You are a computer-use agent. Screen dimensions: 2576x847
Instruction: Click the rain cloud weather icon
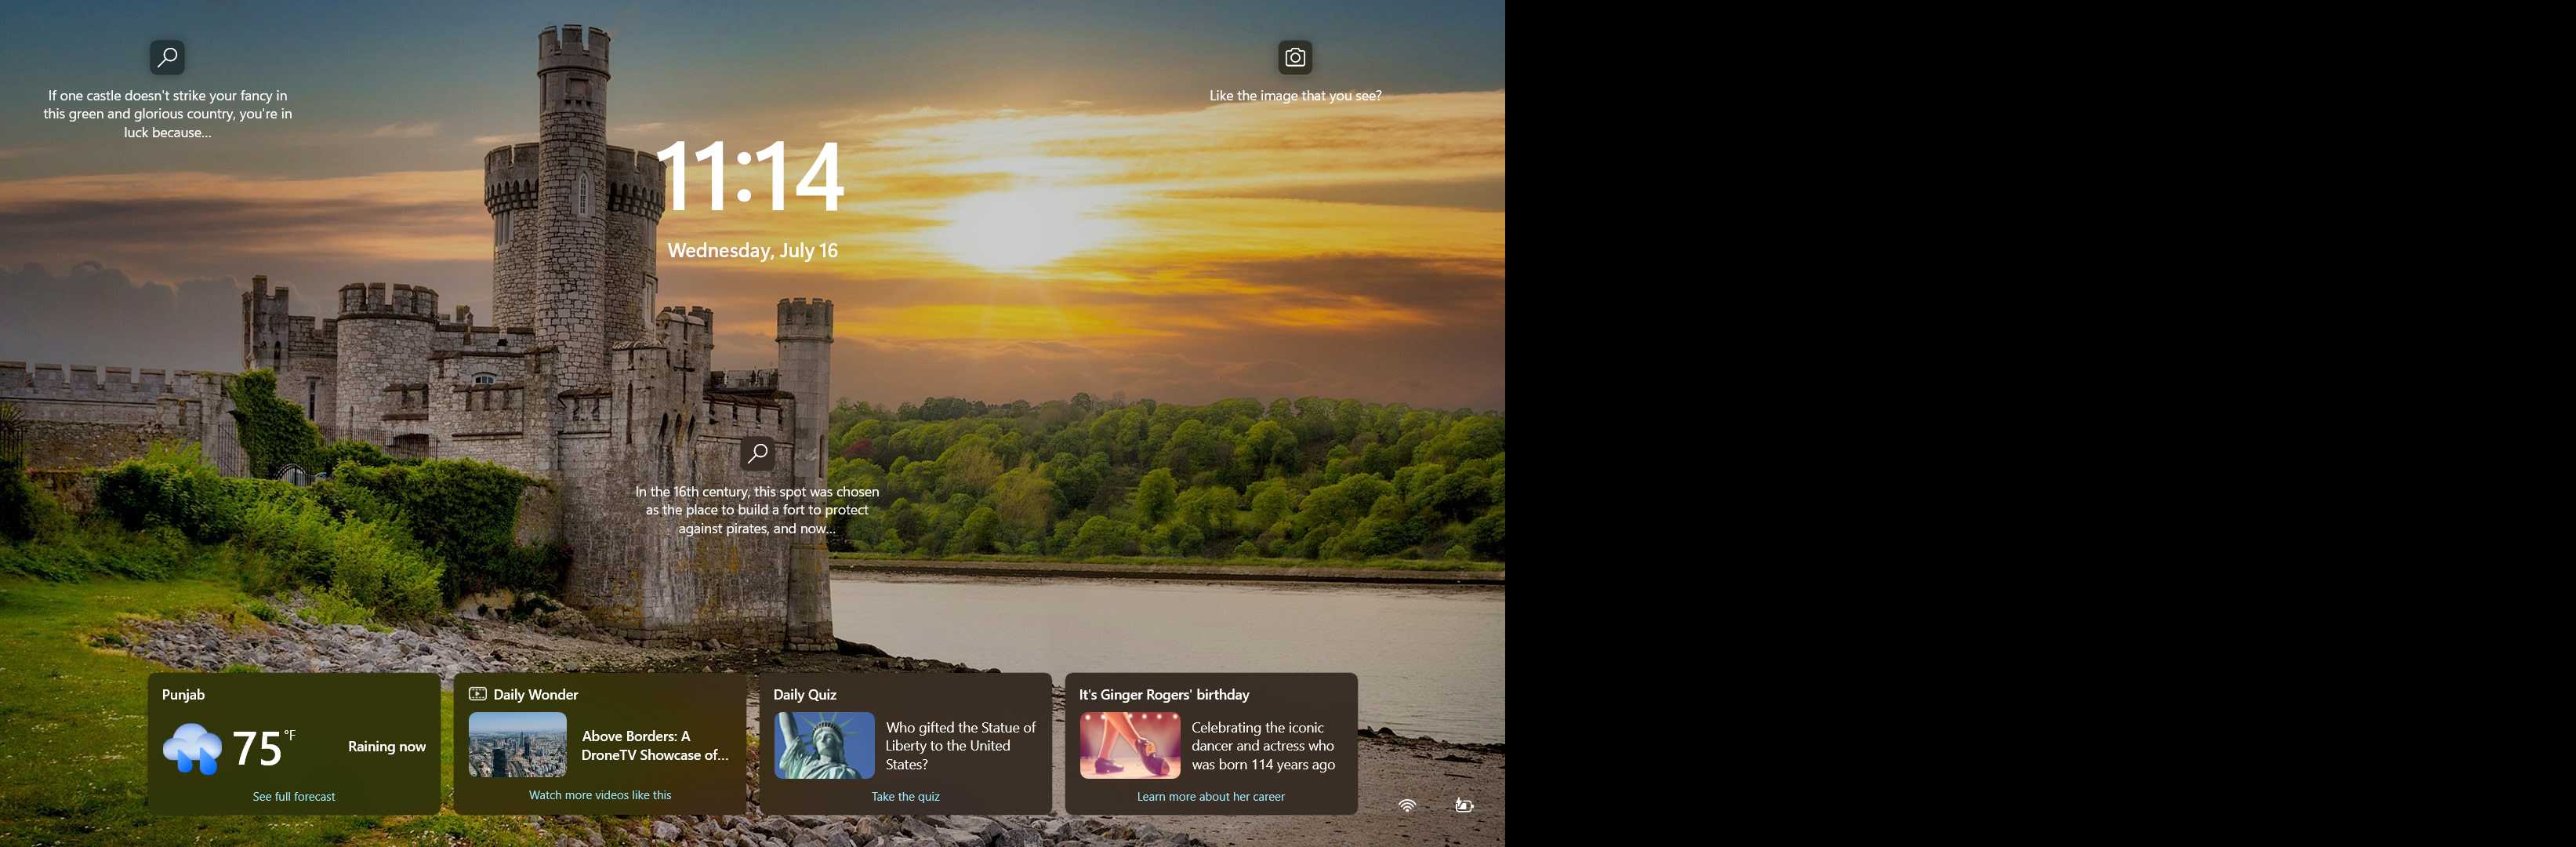pos(192,748)
